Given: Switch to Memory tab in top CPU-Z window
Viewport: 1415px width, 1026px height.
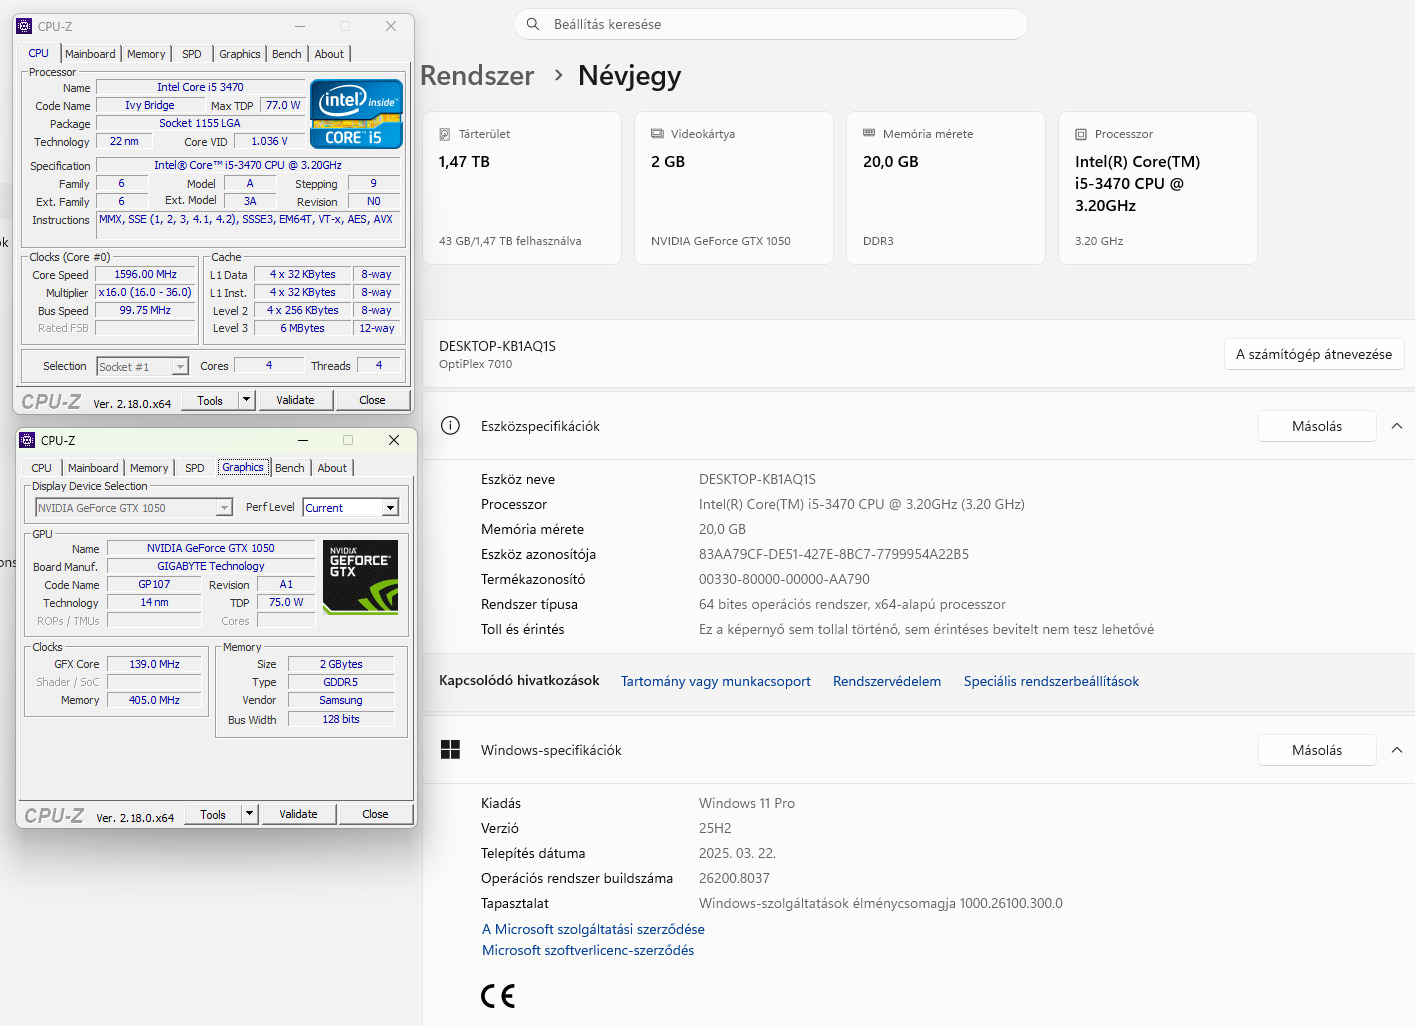Looking at the screenshot, I should point(146,54).
